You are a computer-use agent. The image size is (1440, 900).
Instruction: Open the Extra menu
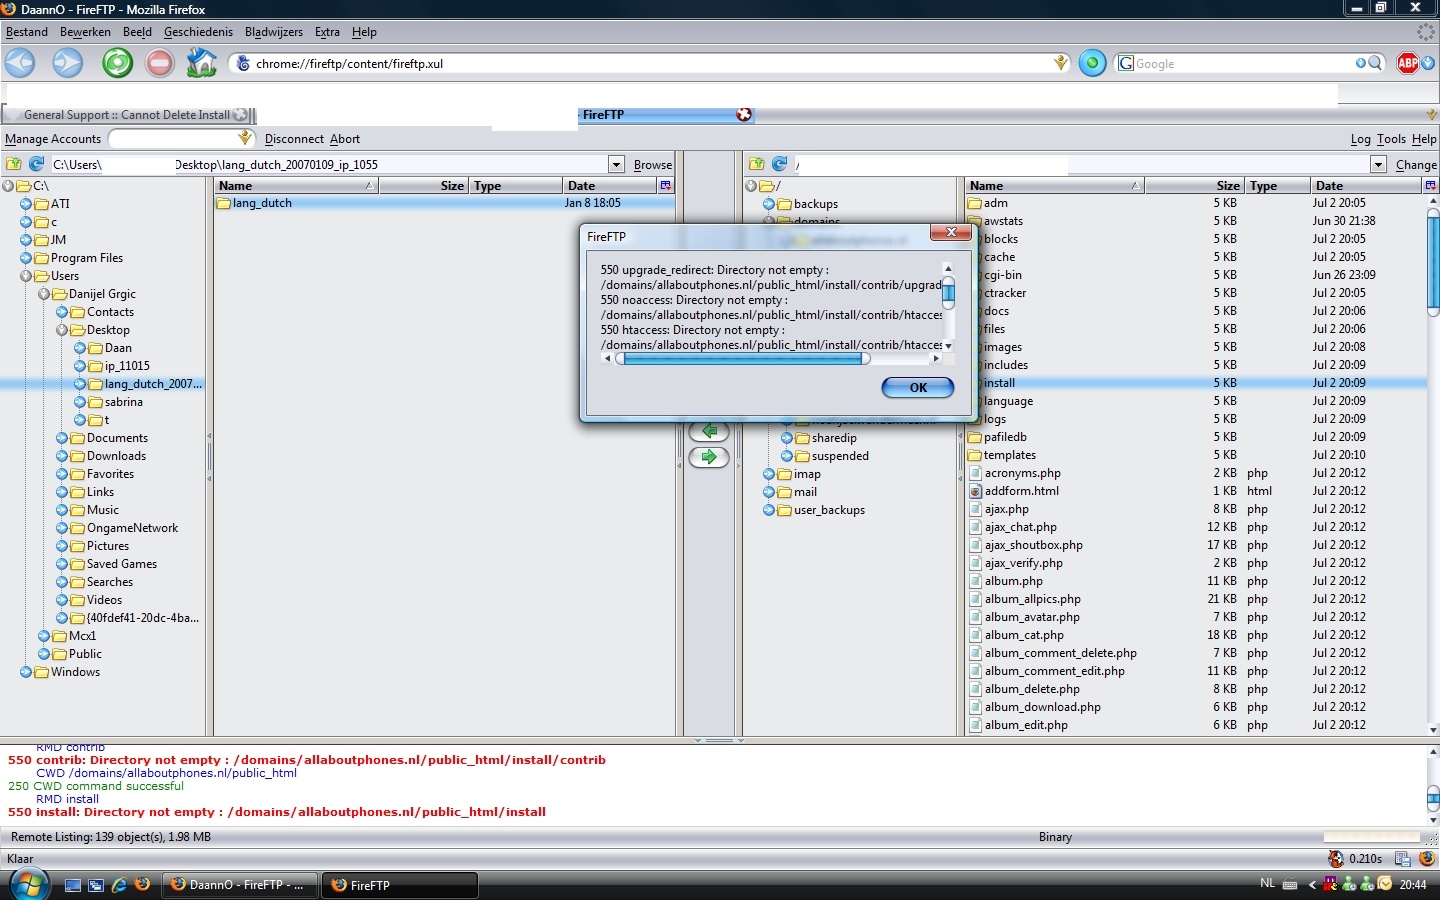[327, 32]
